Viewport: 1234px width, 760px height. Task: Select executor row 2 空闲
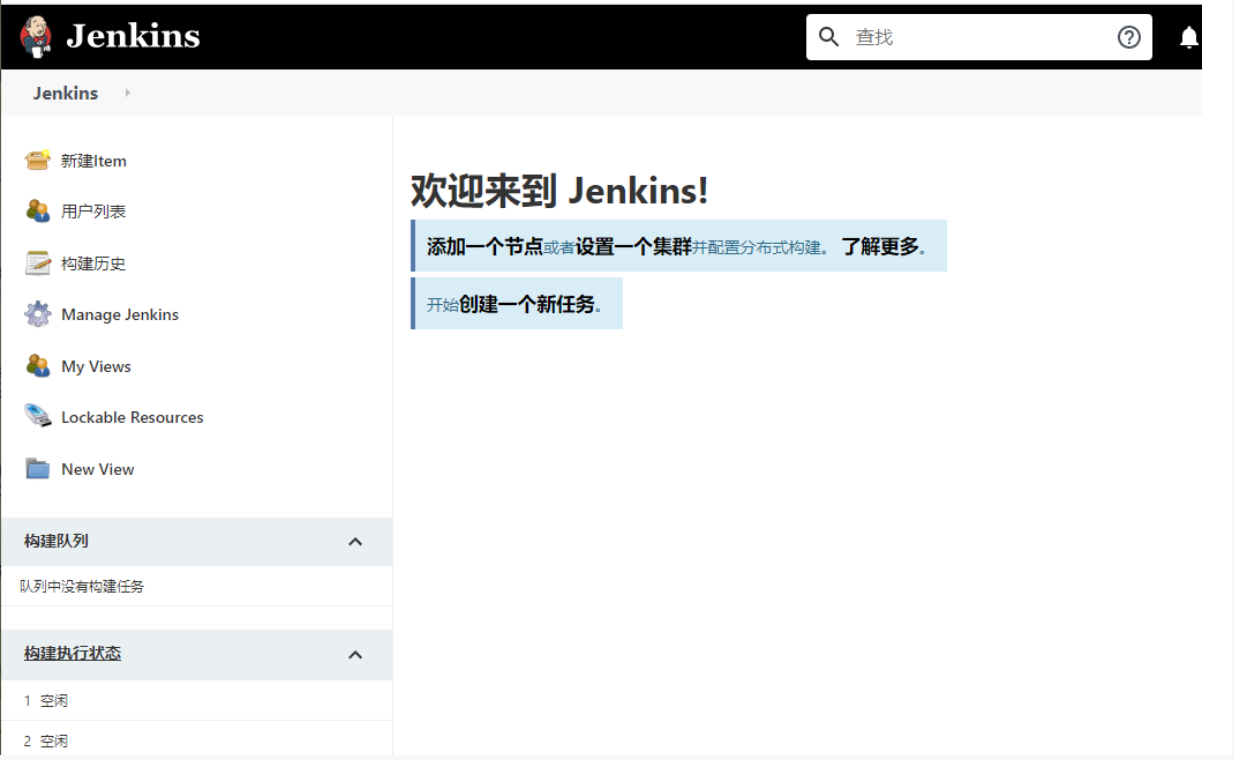pos(196,741)
